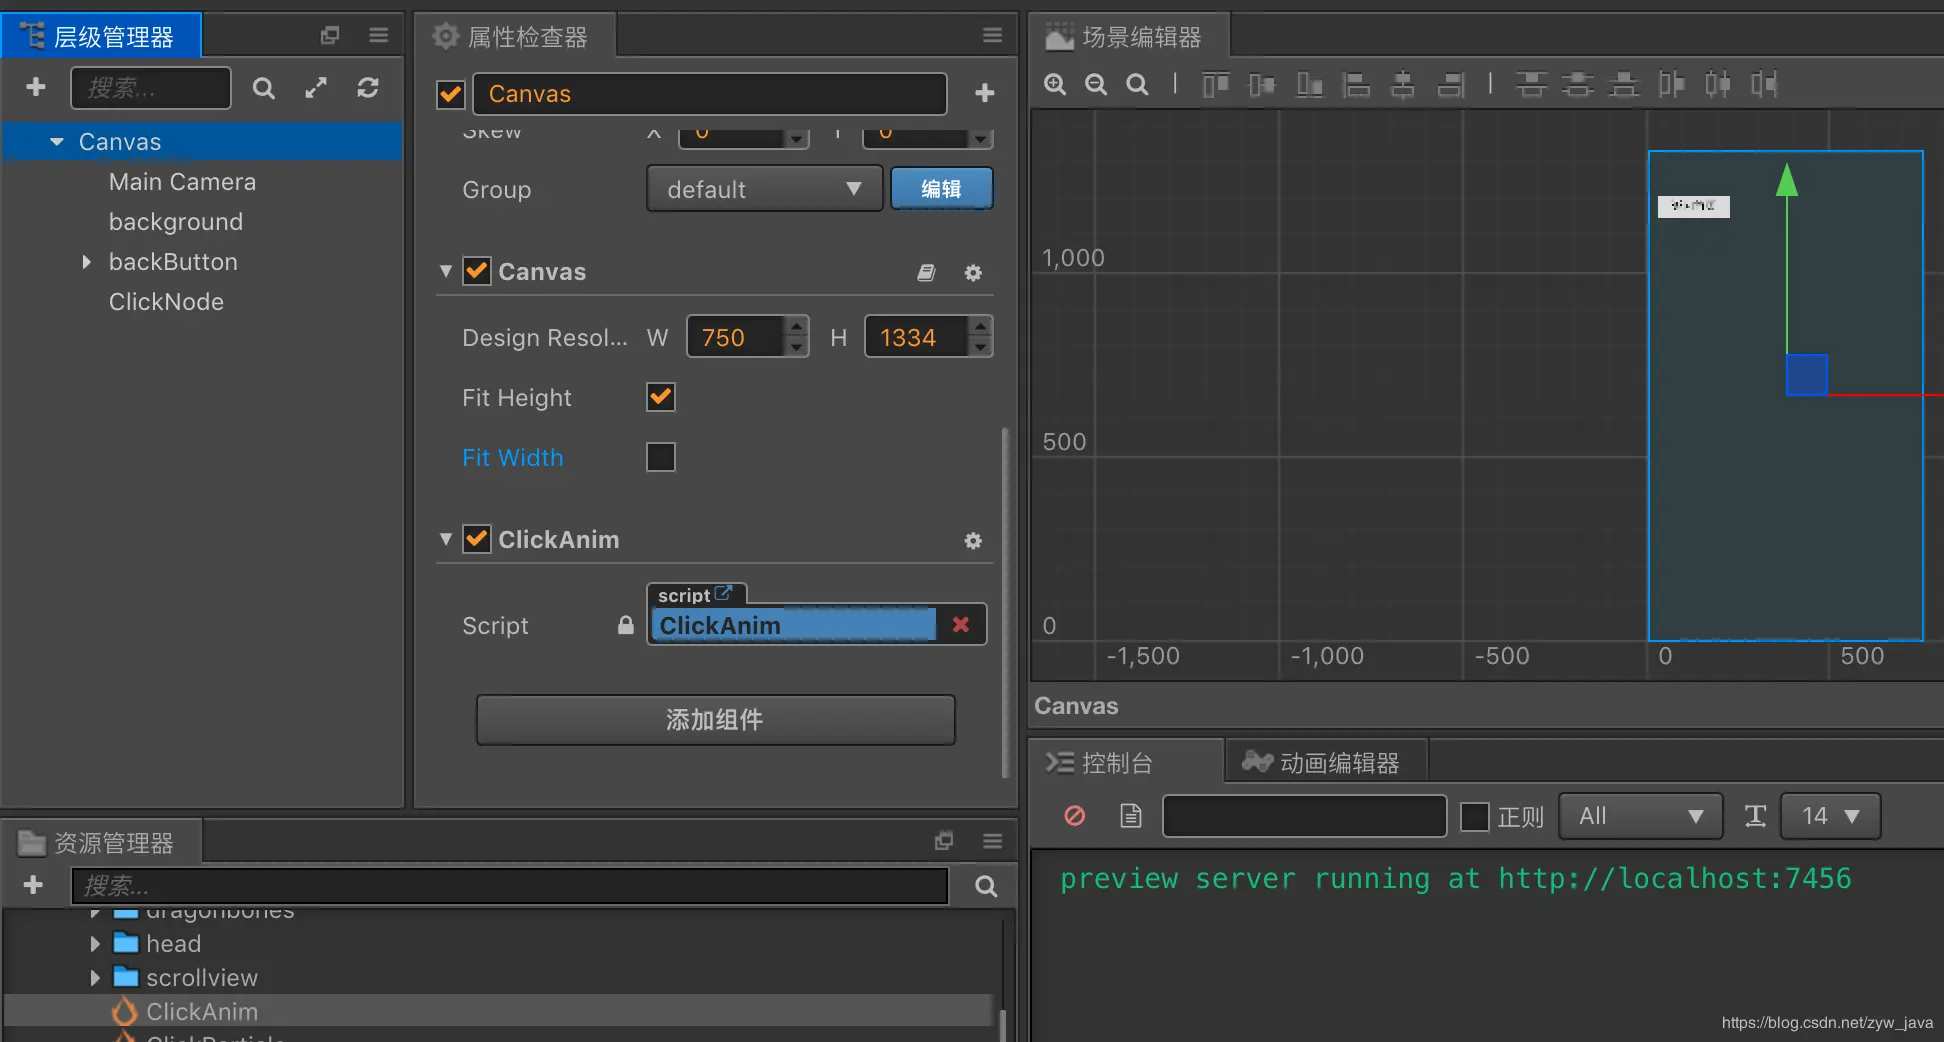Expand the scrollview folder in assets

[95, 978]
